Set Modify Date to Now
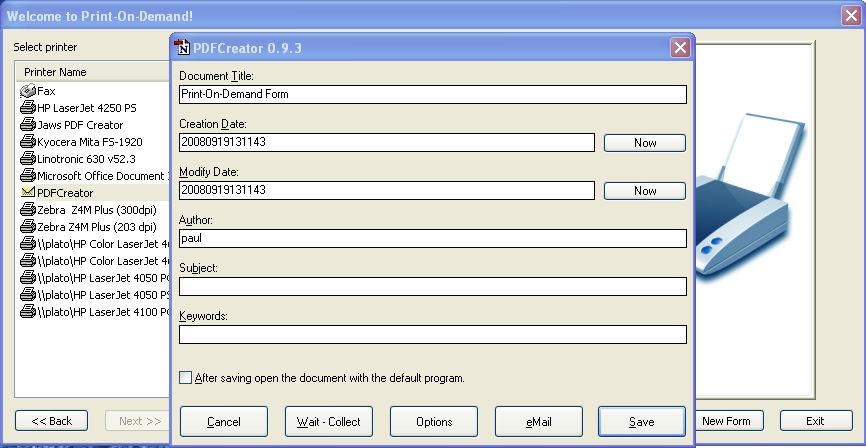866x448 pixels. click(x=644, y=191)
